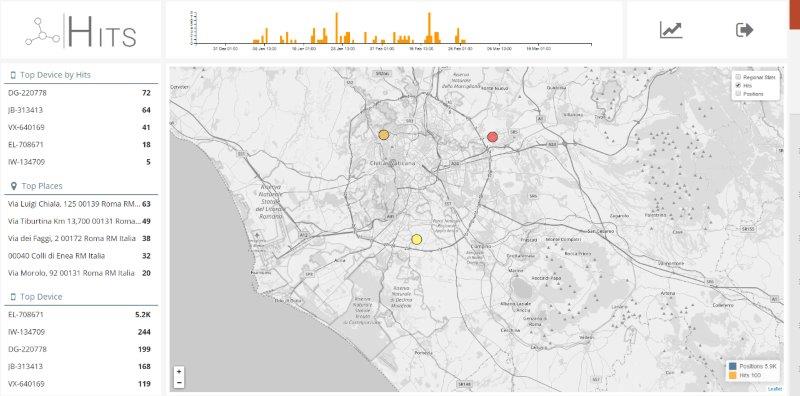The height and width of the screenshot is (396, 800).
Task: Click the blue Positions legend swatch
Action: tap(733, 366)
